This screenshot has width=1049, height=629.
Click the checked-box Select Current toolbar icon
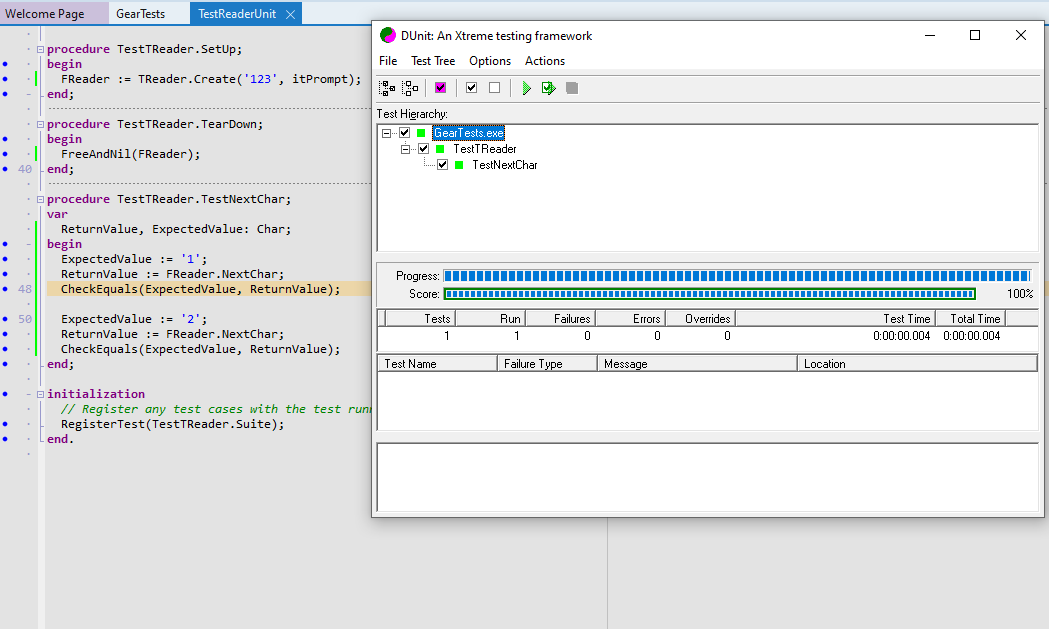click(x=471, y=88)
